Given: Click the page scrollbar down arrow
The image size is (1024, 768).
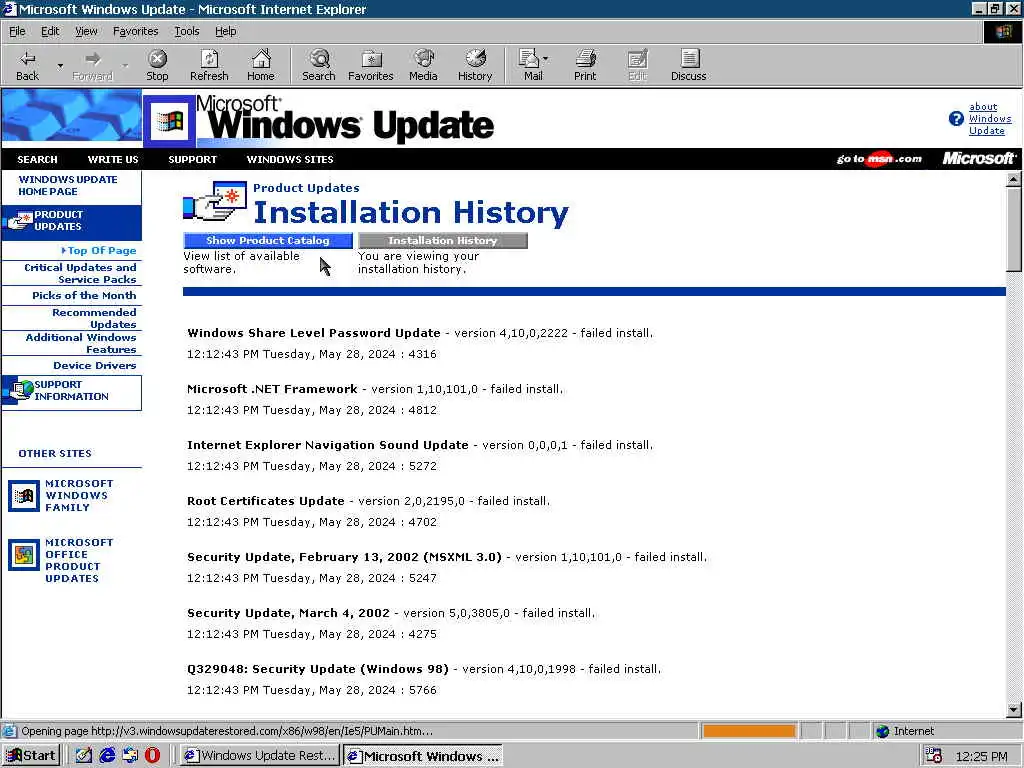Looking at the screenshot, I should 1014,710.
